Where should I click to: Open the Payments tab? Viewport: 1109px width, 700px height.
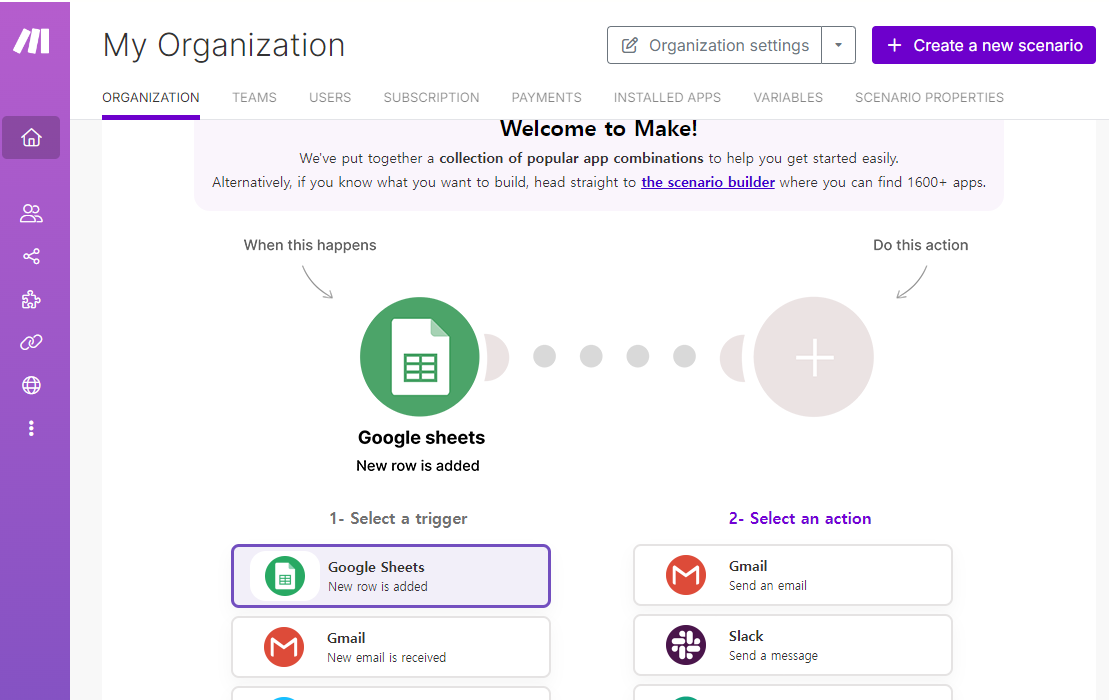(547, 98)
